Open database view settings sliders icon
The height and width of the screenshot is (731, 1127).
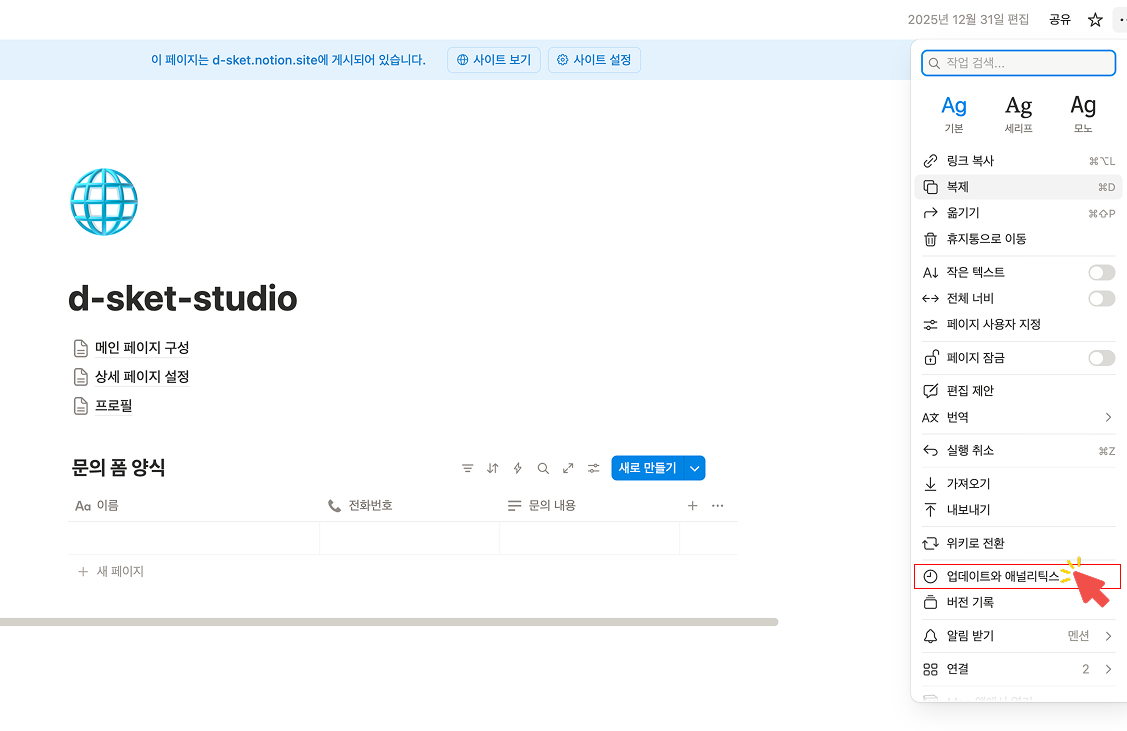click(x=594, y=468)
